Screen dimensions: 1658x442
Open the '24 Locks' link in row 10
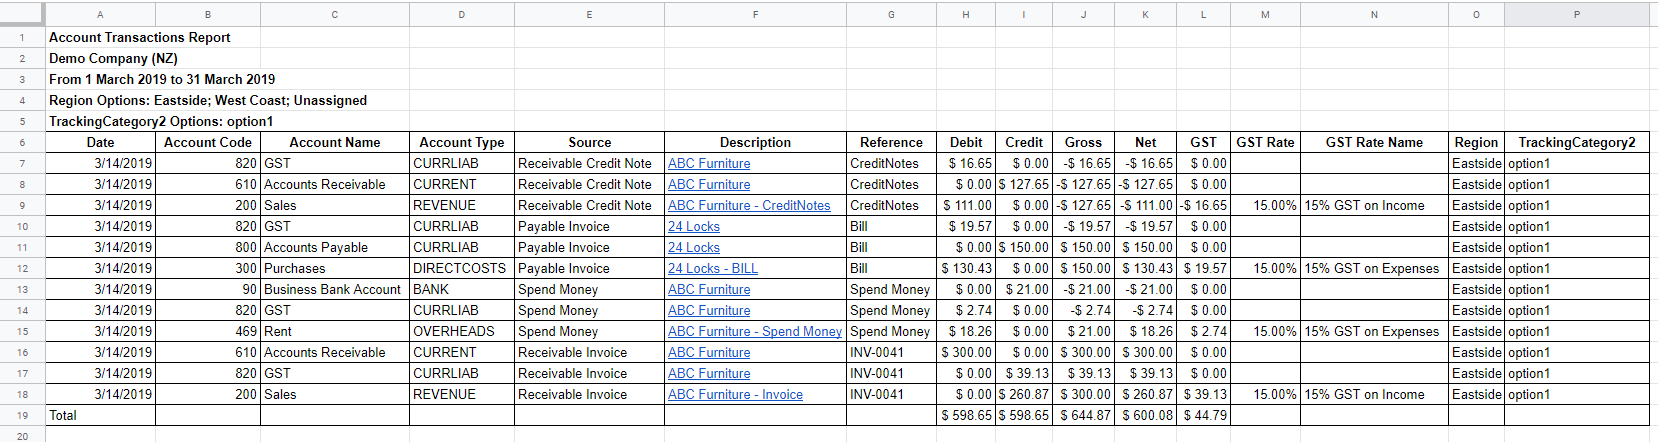click(693, 227)
